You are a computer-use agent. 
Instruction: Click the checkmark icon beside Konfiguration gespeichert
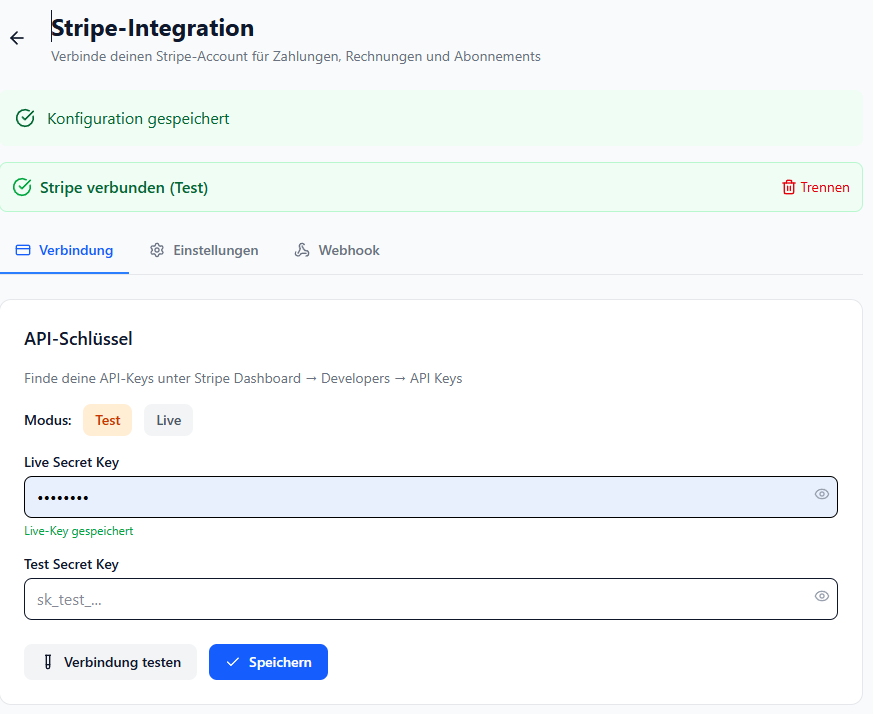[25, 118]
